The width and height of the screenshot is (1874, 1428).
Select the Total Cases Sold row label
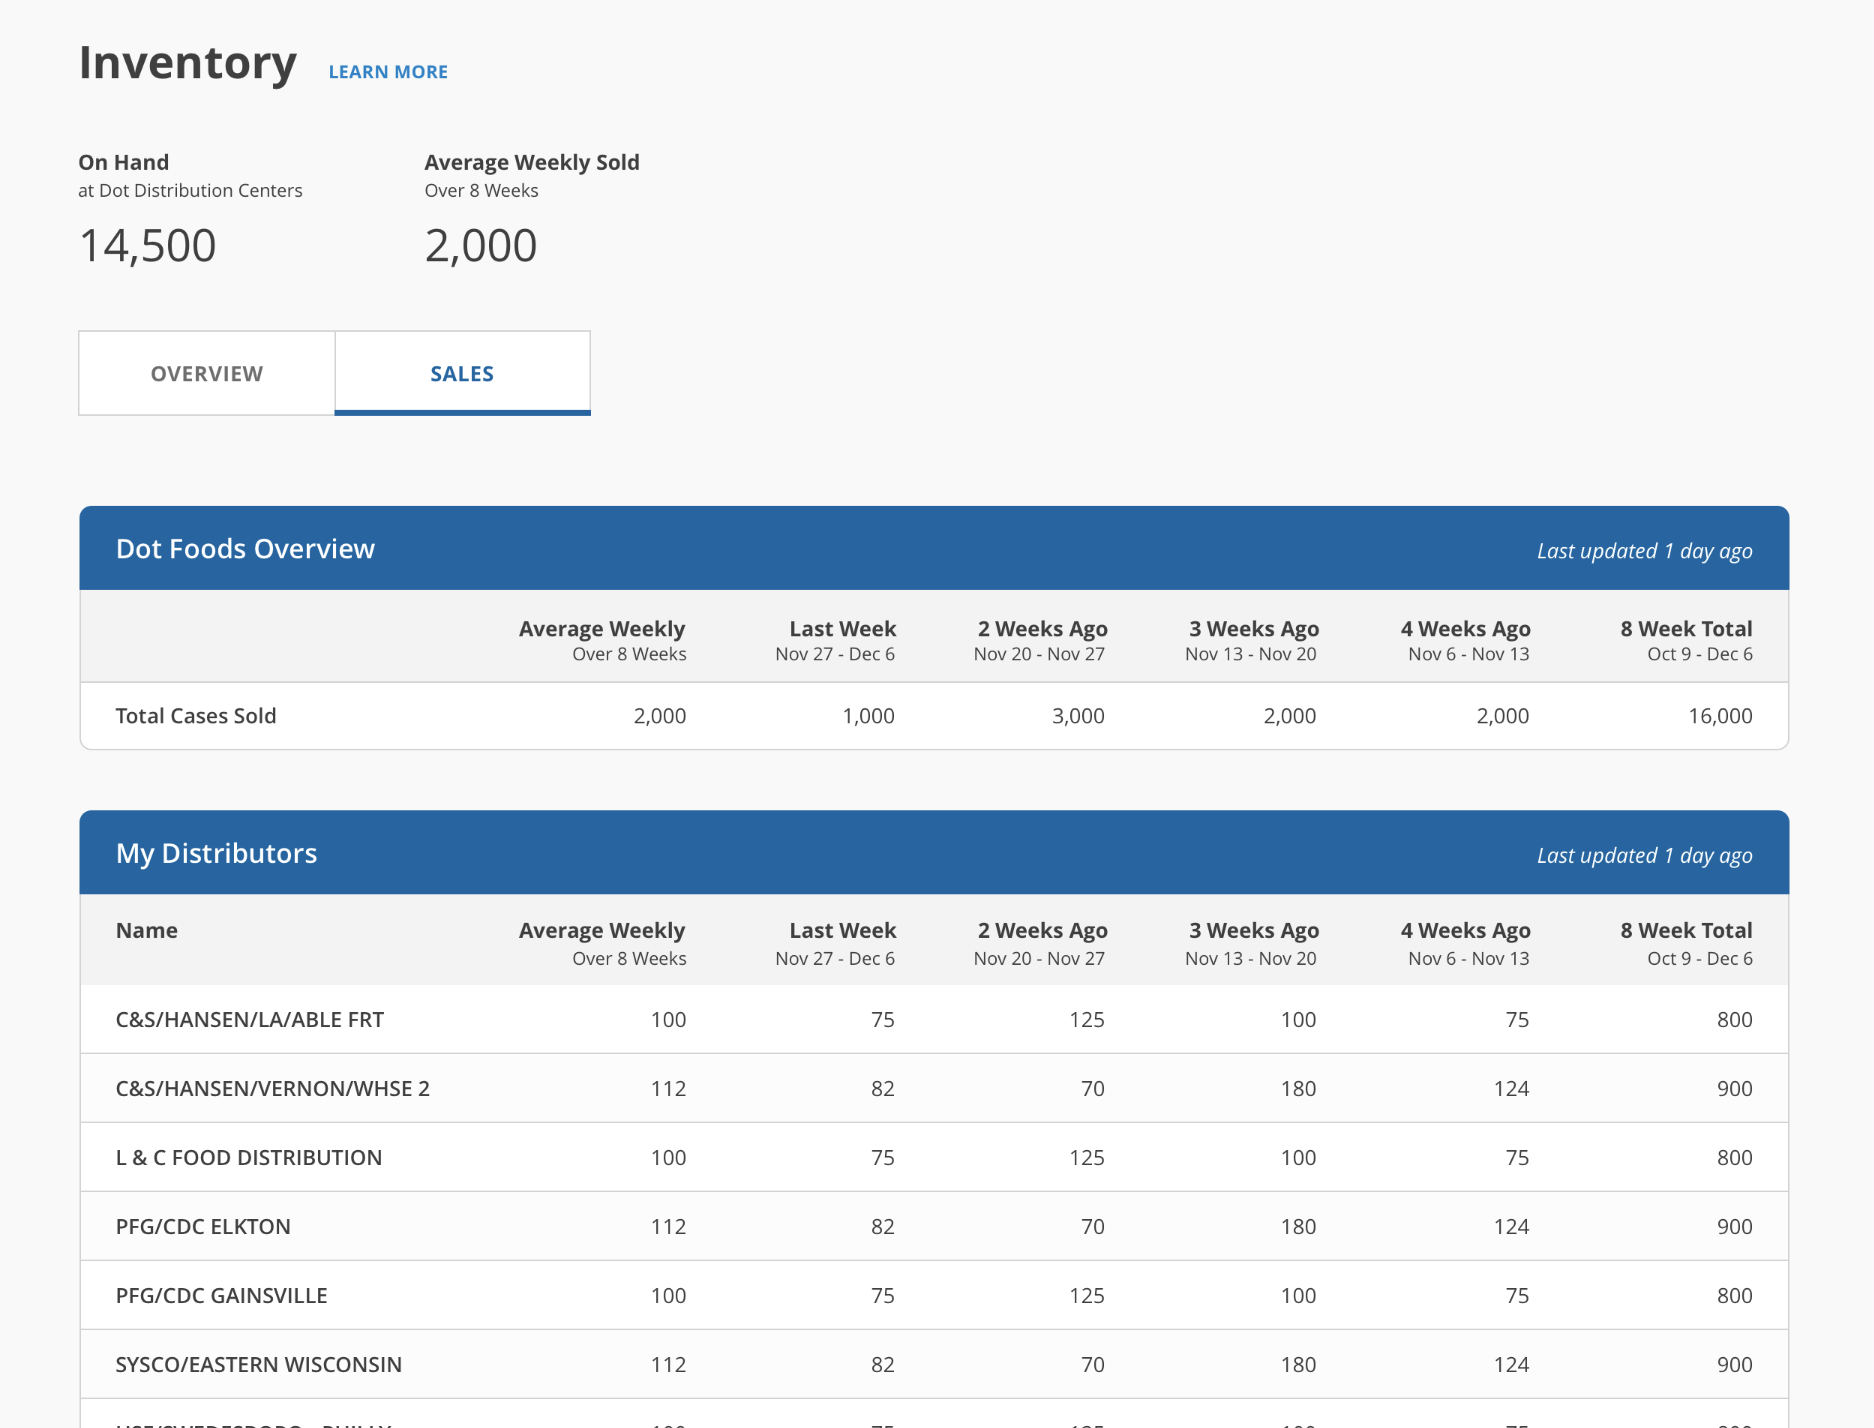click(196, 716)
